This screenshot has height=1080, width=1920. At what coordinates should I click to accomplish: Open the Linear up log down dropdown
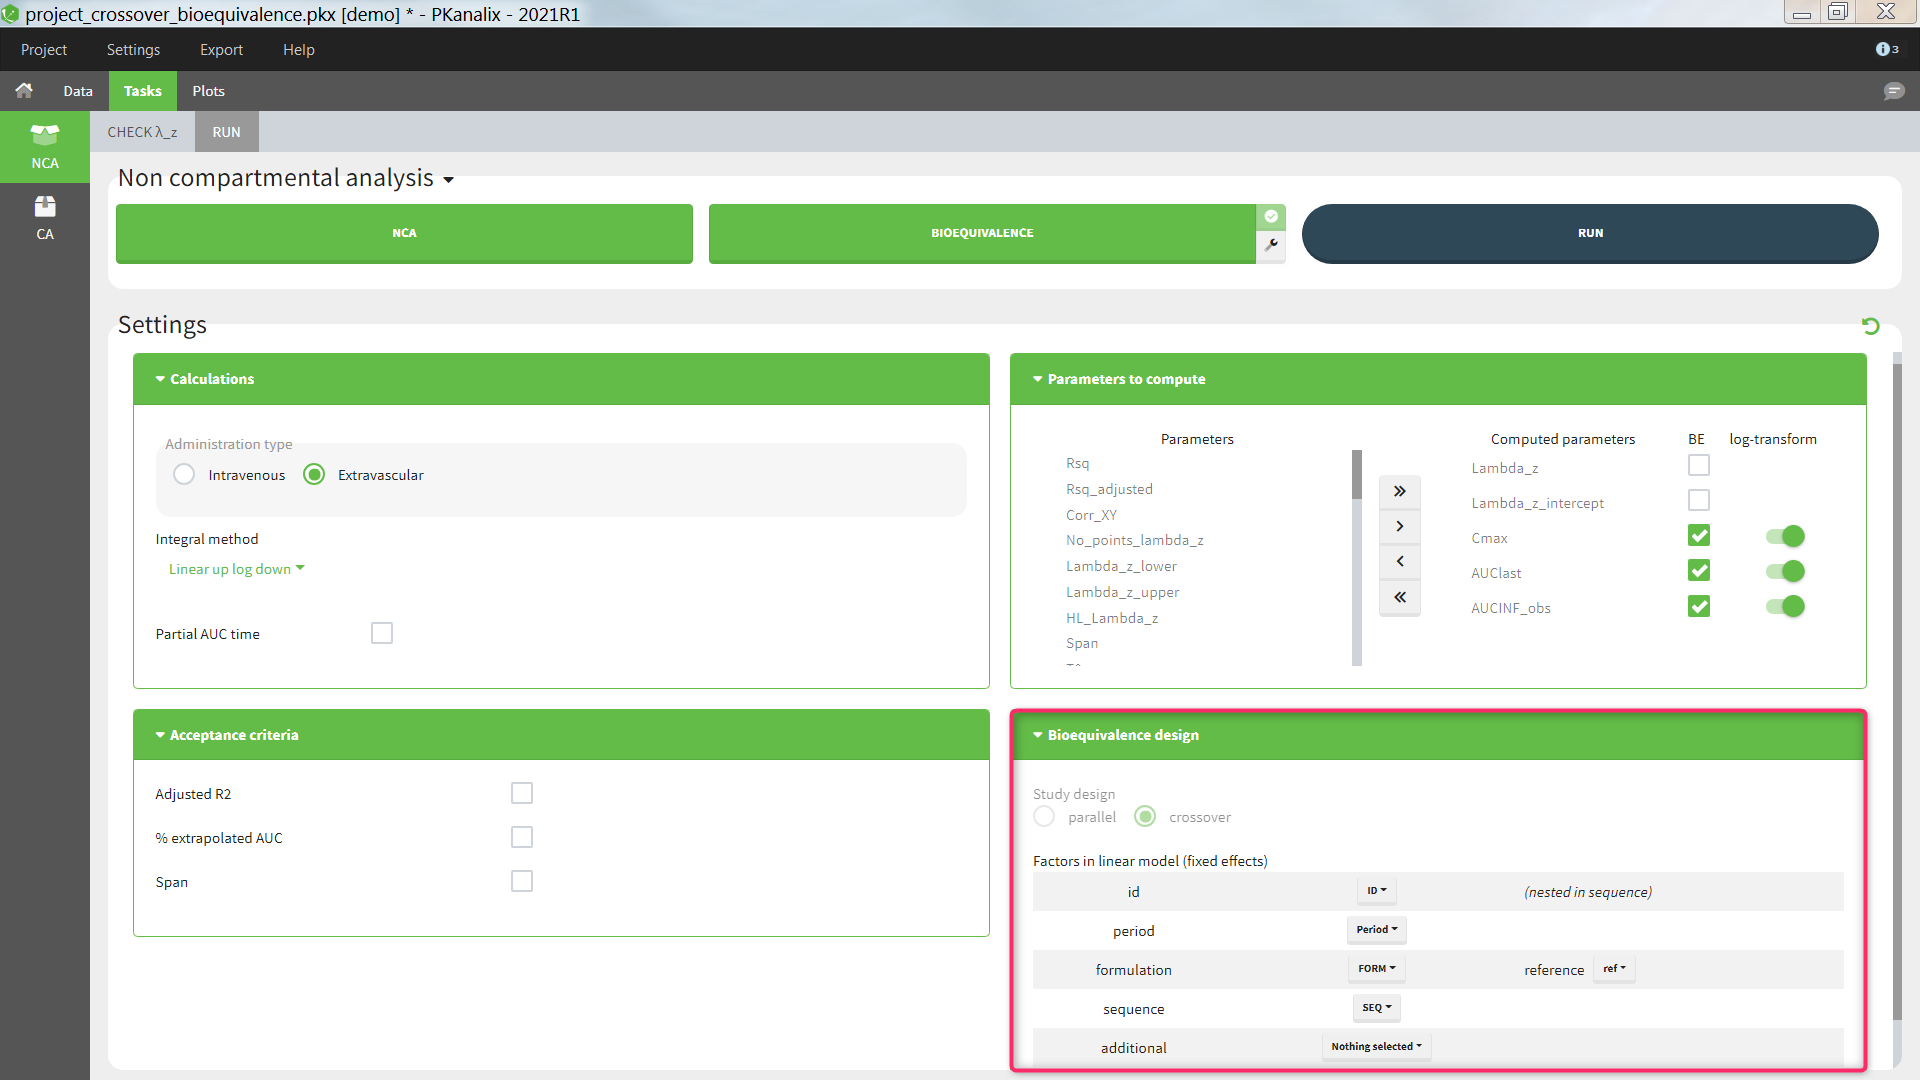[x=236, y=569]
